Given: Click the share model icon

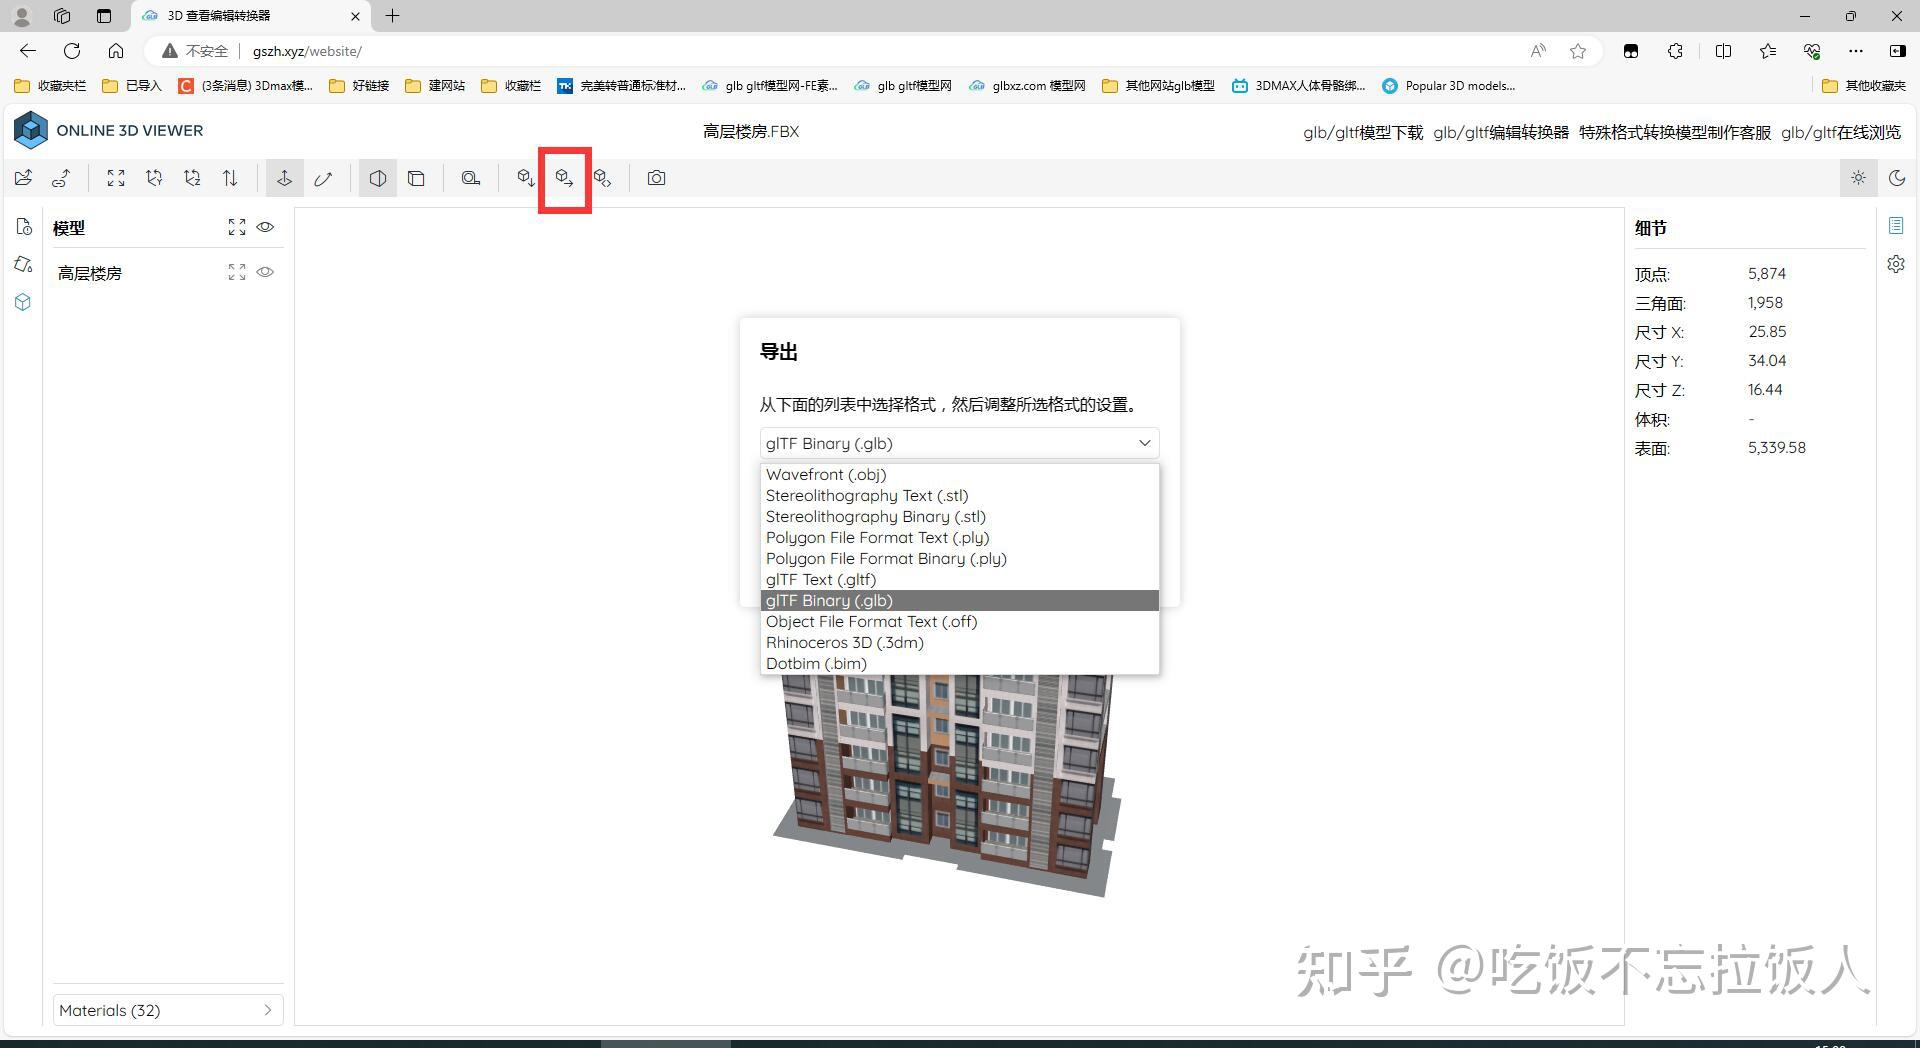Looking at the screenshot, I should tap(602, 178).
